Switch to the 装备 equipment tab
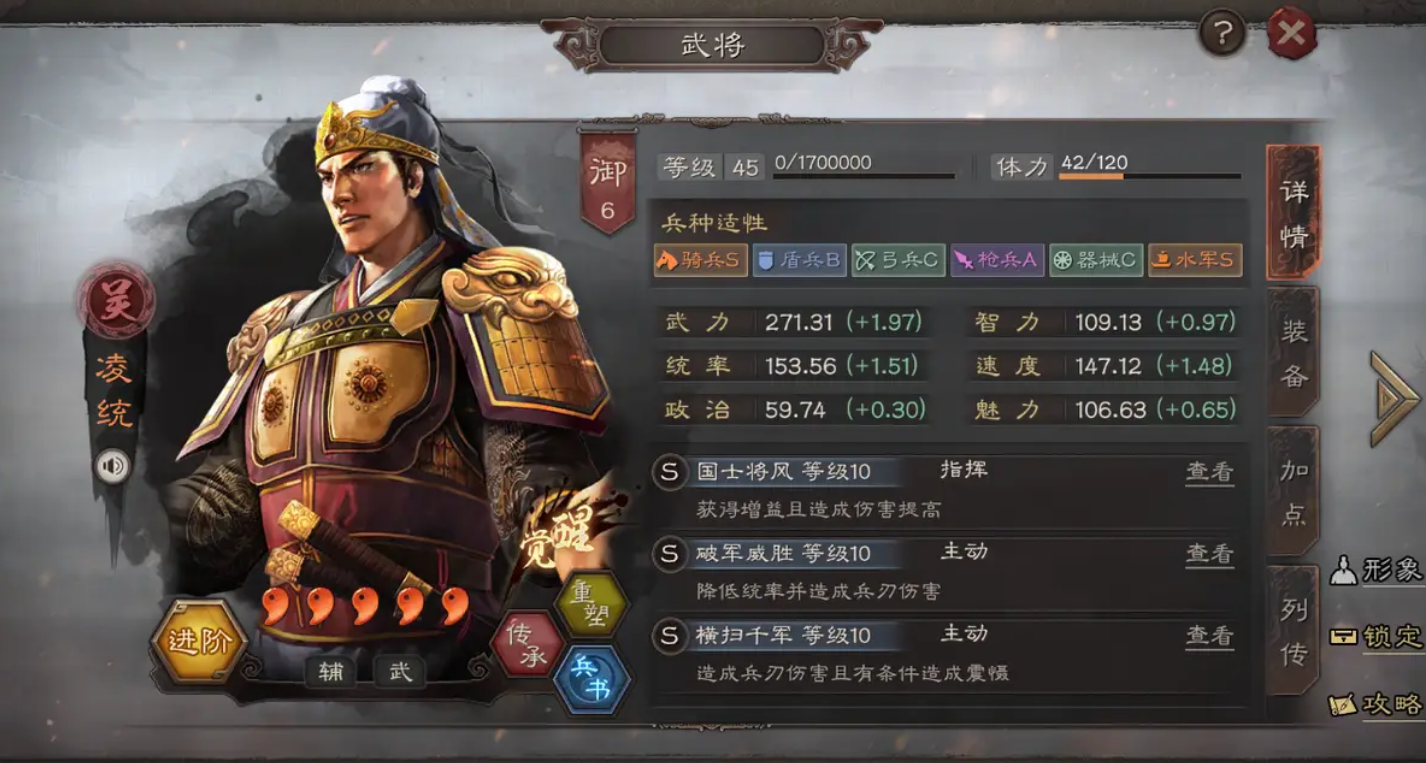 (1293, 353)
